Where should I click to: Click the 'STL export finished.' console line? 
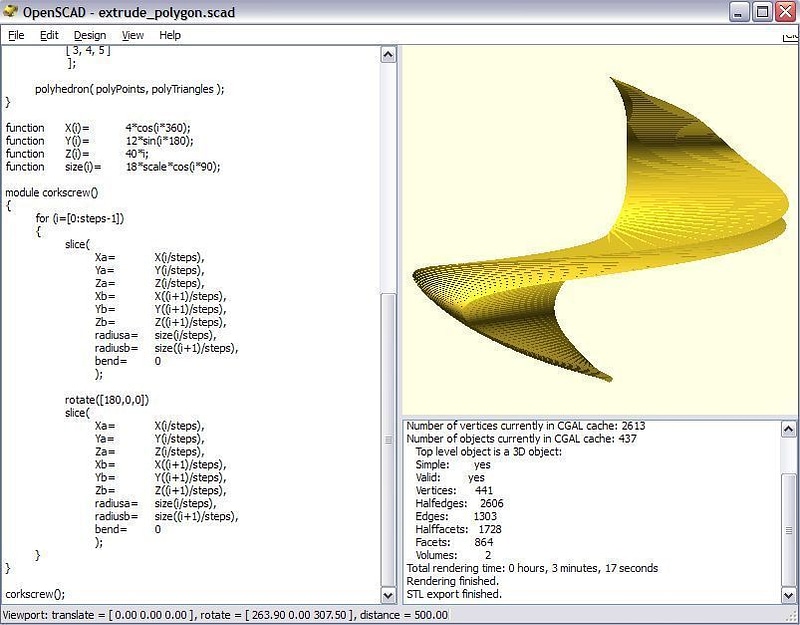[x=454, y=594]
